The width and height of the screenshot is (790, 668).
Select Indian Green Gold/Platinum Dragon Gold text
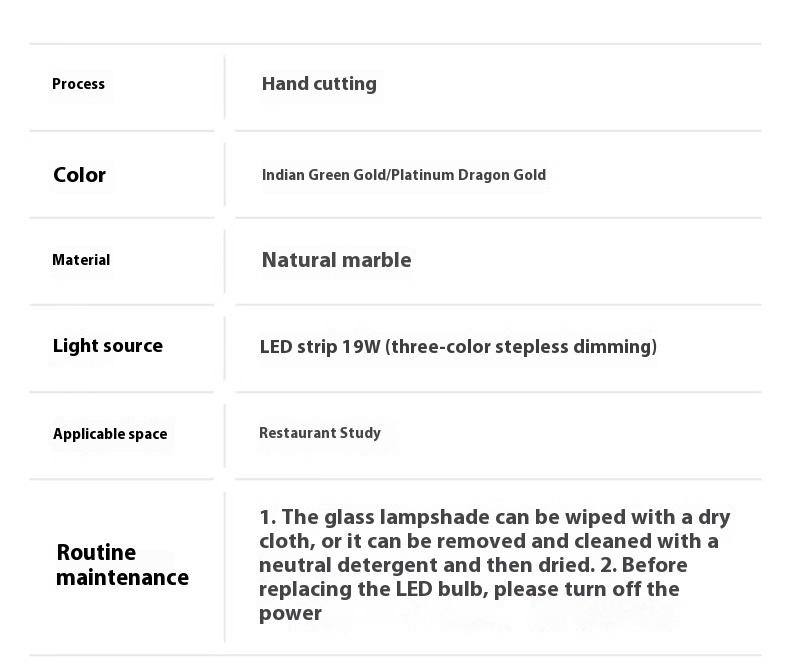point(404,175)
